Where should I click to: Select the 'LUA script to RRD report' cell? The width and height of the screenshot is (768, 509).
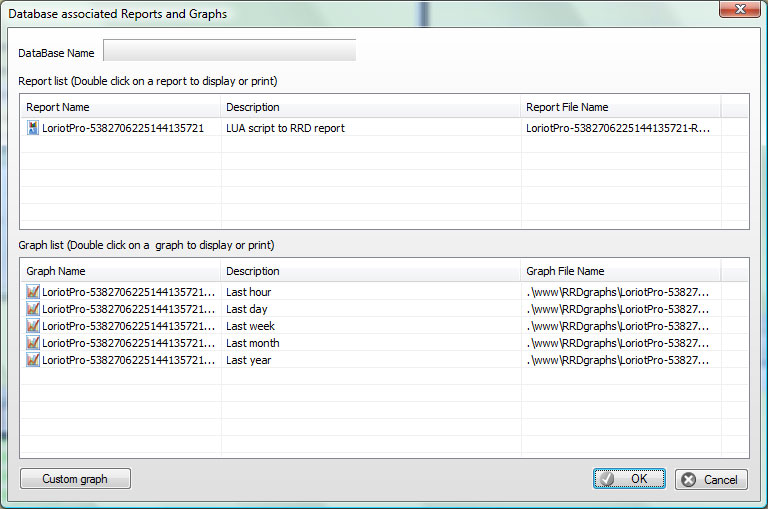[285, 128]
